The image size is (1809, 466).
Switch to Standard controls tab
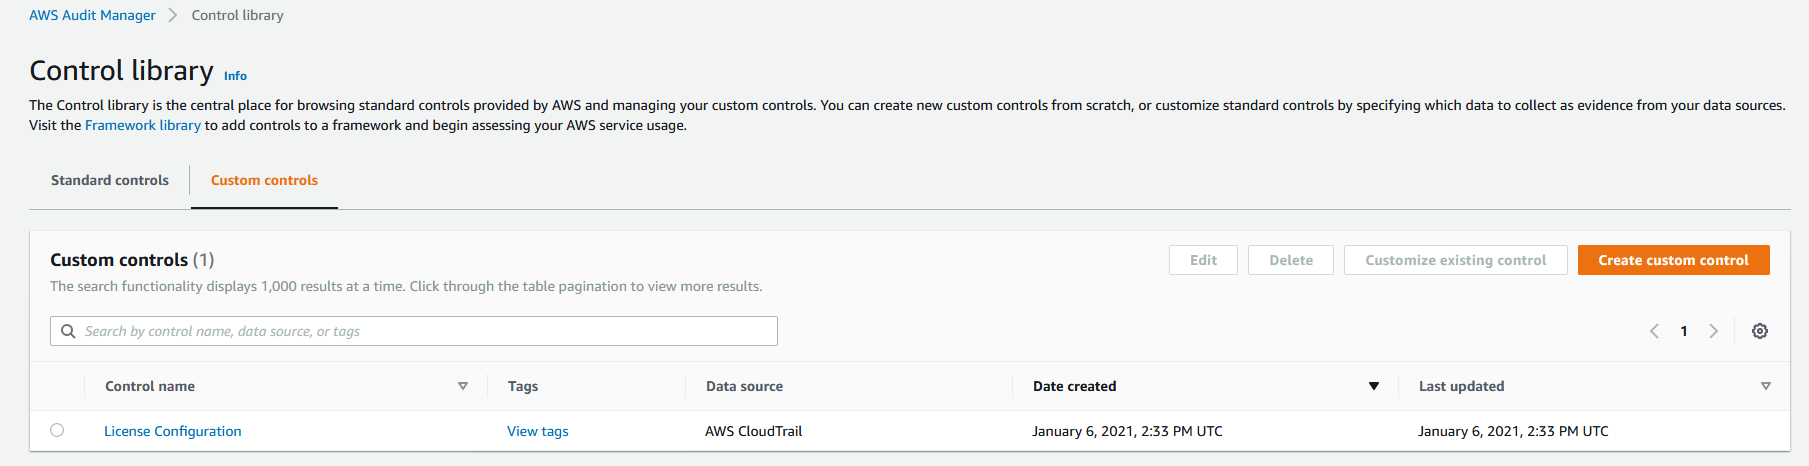tap(110, 180)
